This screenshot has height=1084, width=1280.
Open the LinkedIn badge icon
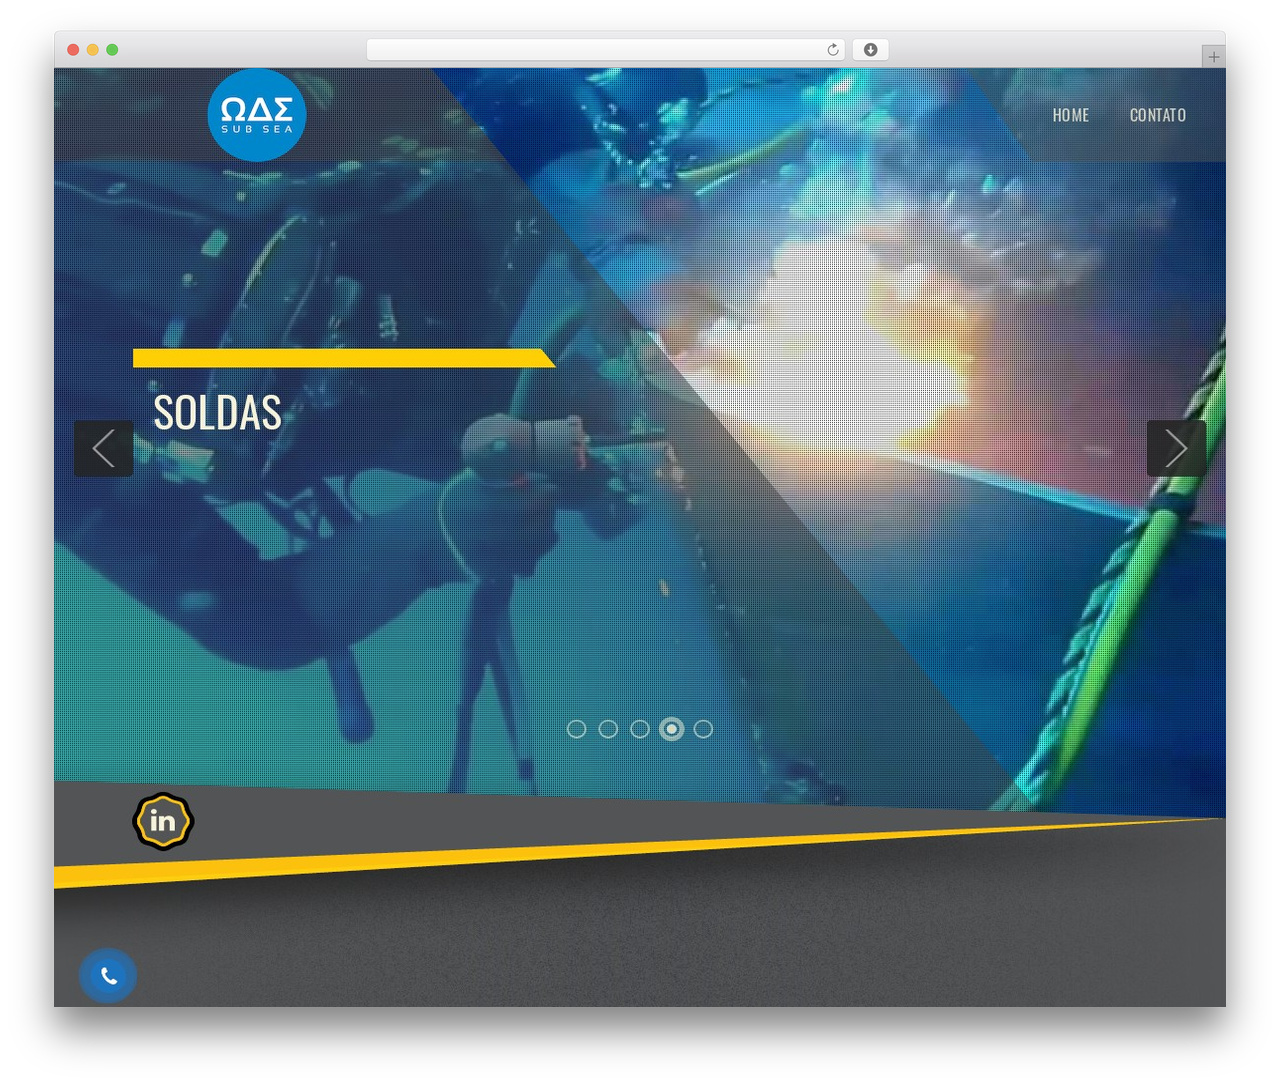coord(163,821)
